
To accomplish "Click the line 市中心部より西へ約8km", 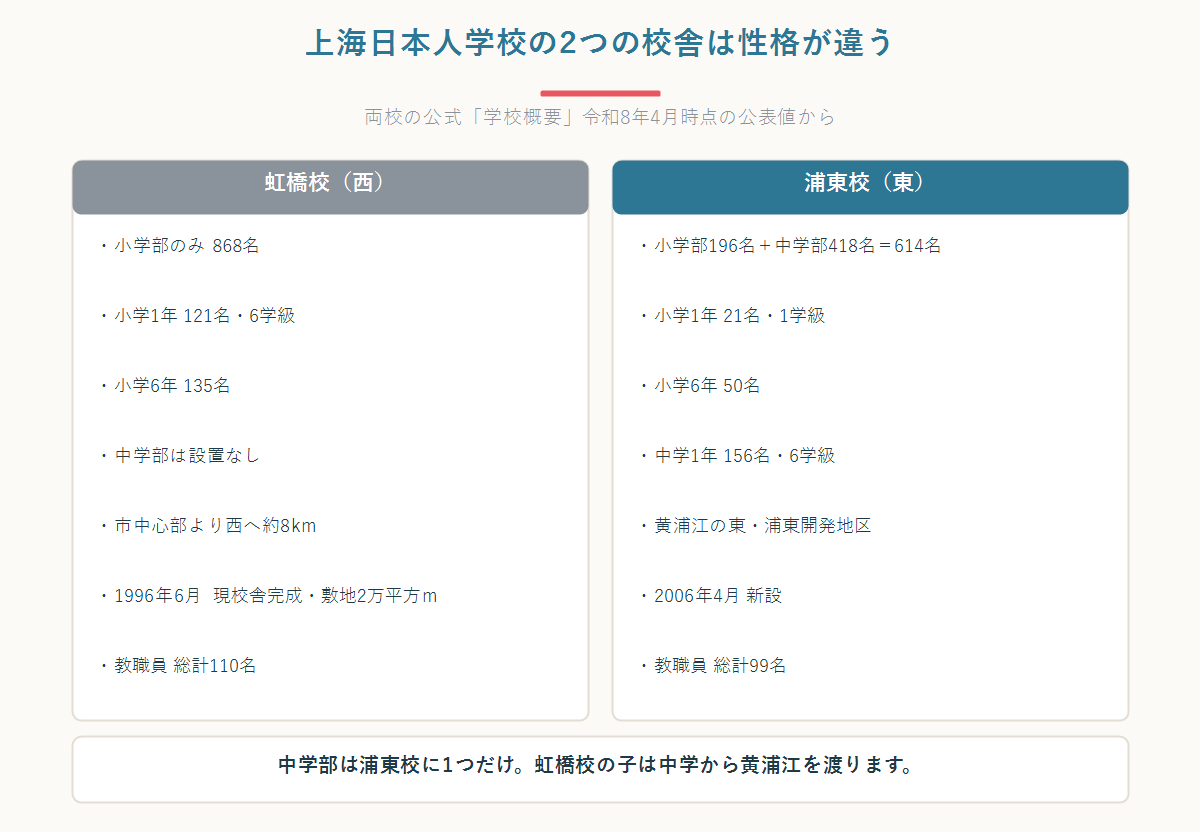I will coord(207,525).
